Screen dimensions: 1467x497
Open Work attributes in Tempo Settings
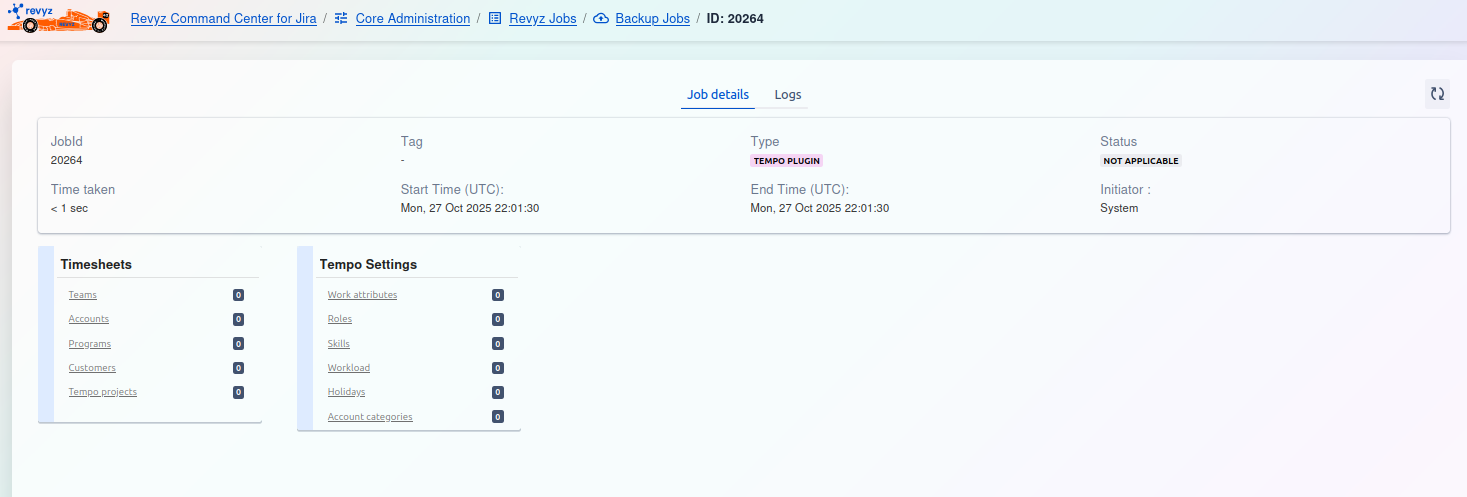[362, 295]
